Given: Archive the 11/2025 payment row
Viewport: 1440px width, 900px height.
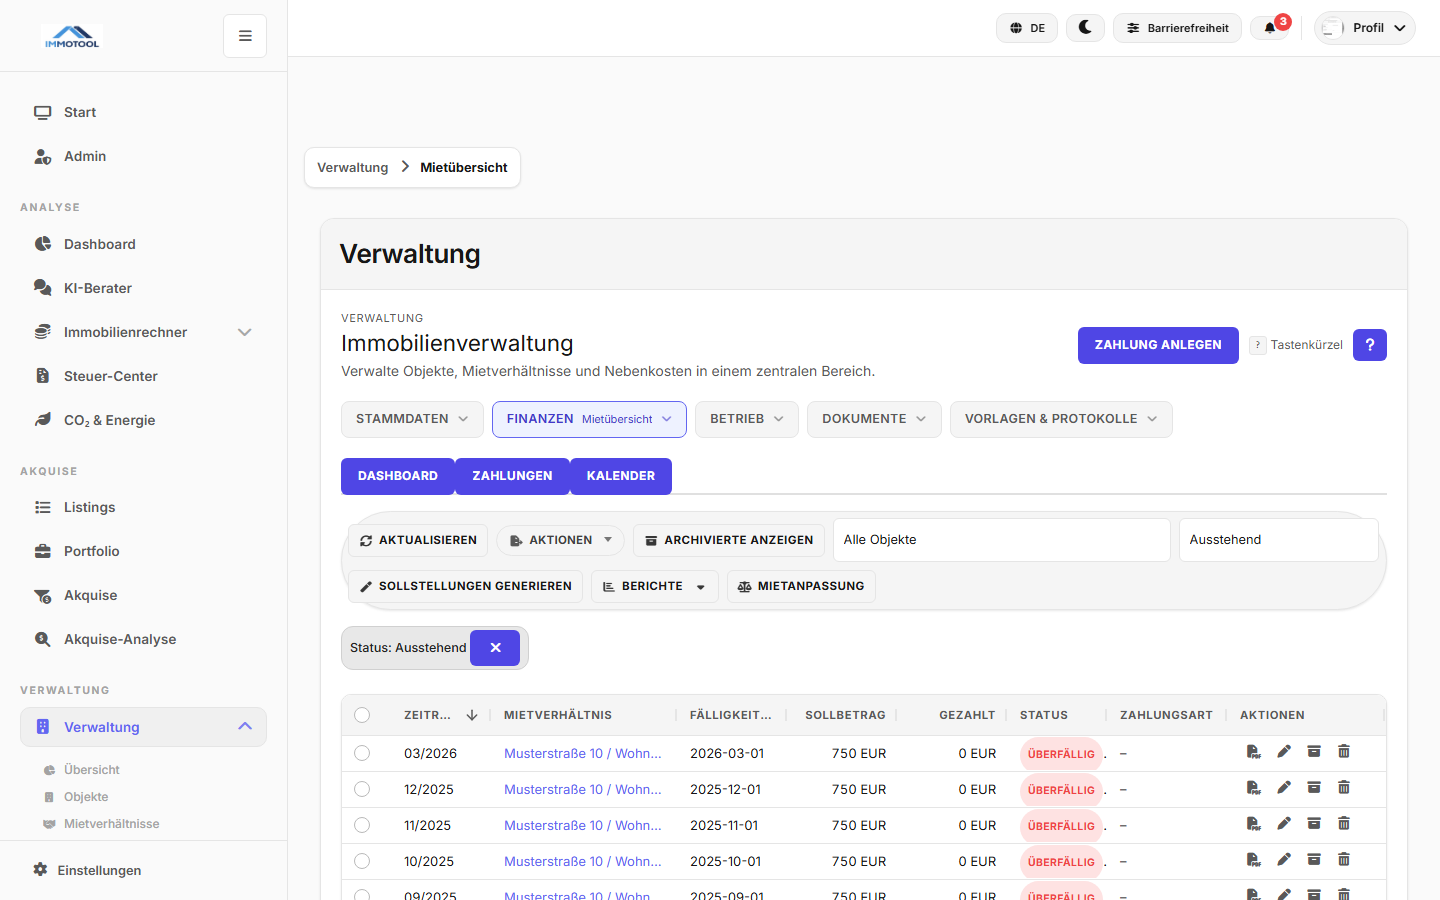Looking at the screenshot, I should tap(1314, 824).
